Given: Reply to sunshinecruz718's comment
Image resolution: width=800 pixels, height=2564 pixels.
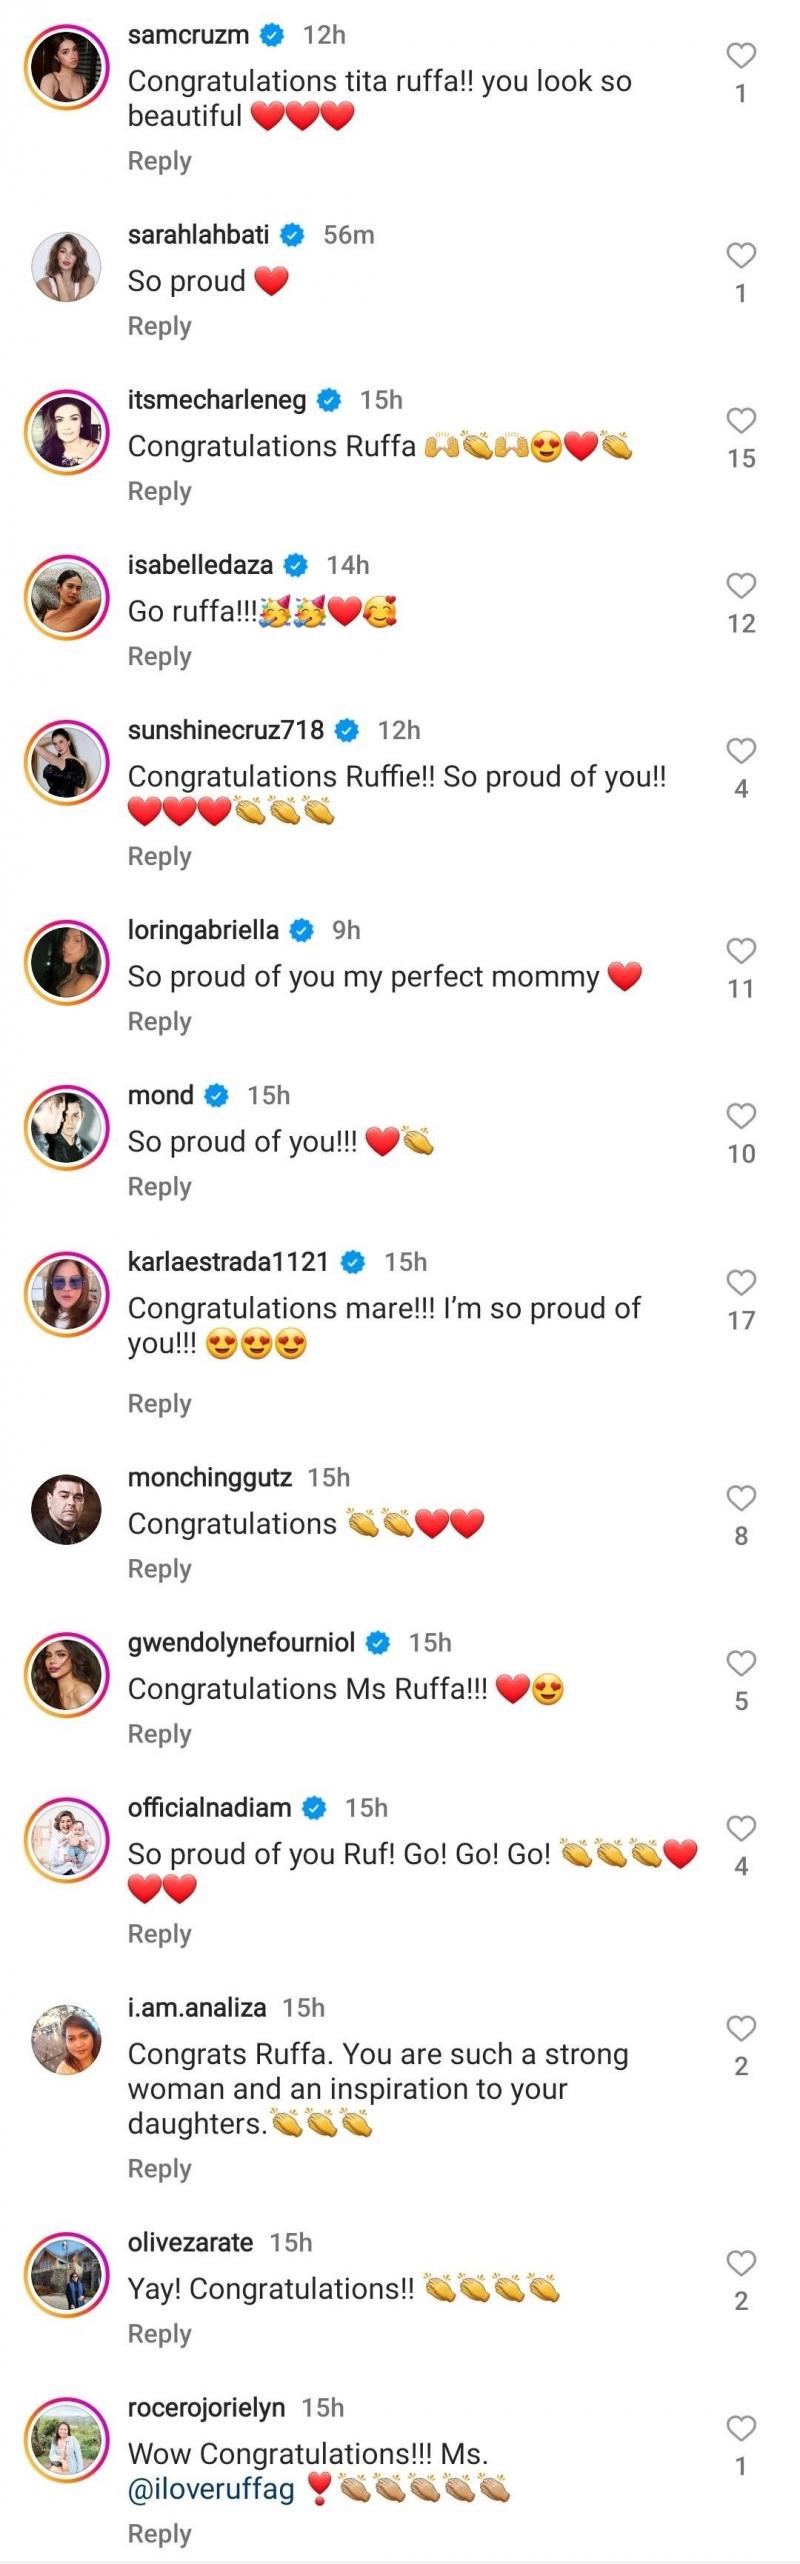Looking at the screenshot, I should click(159, 857).
